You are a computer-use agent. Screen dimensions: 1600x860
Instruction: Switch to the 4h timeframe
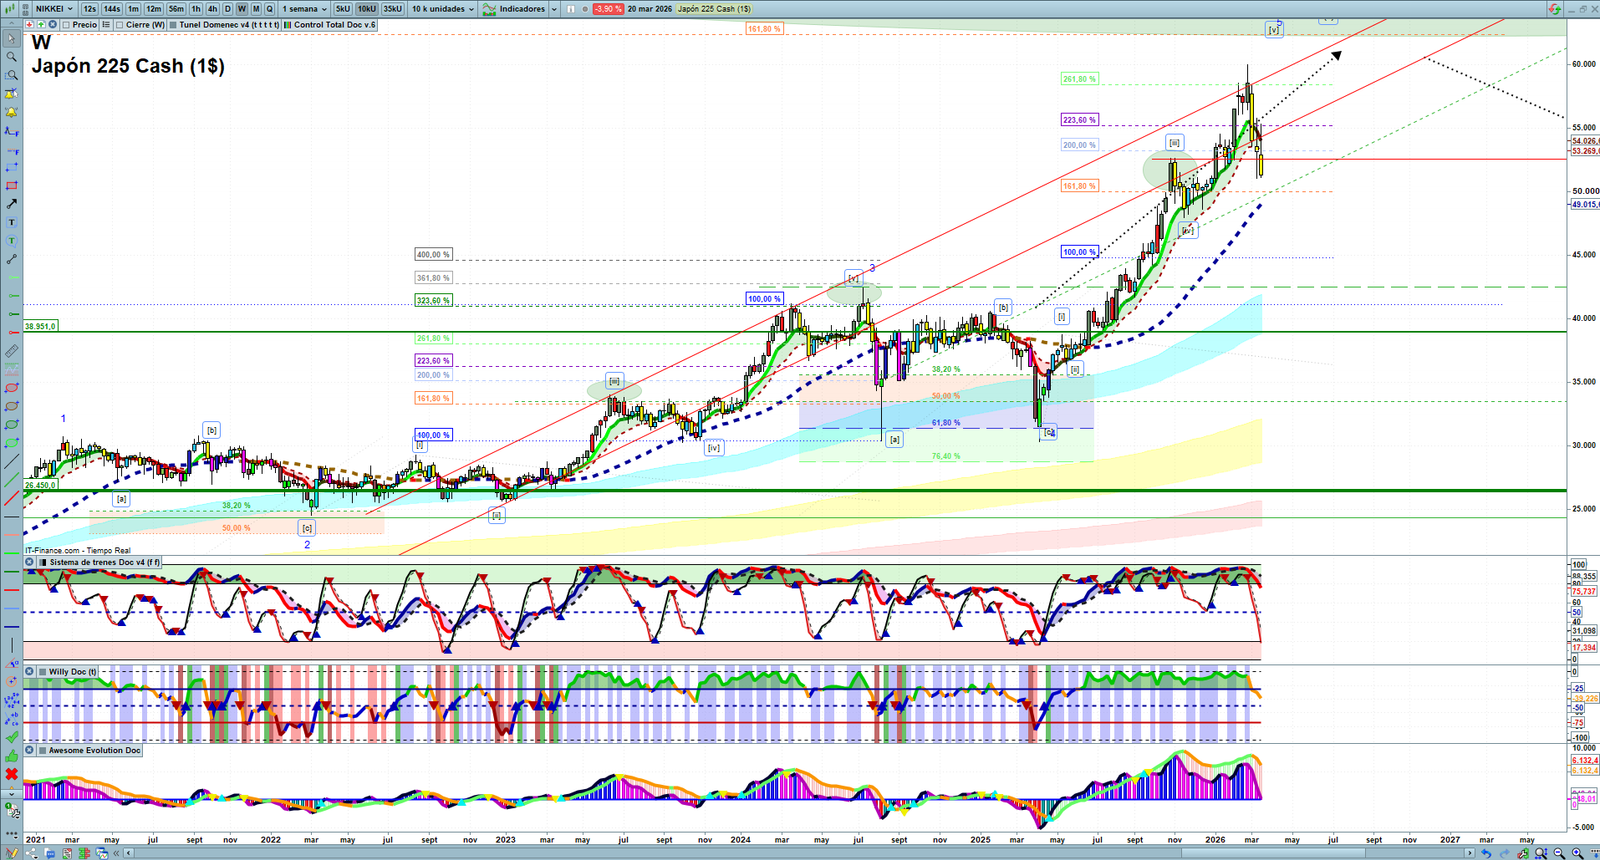coord(212,9)
